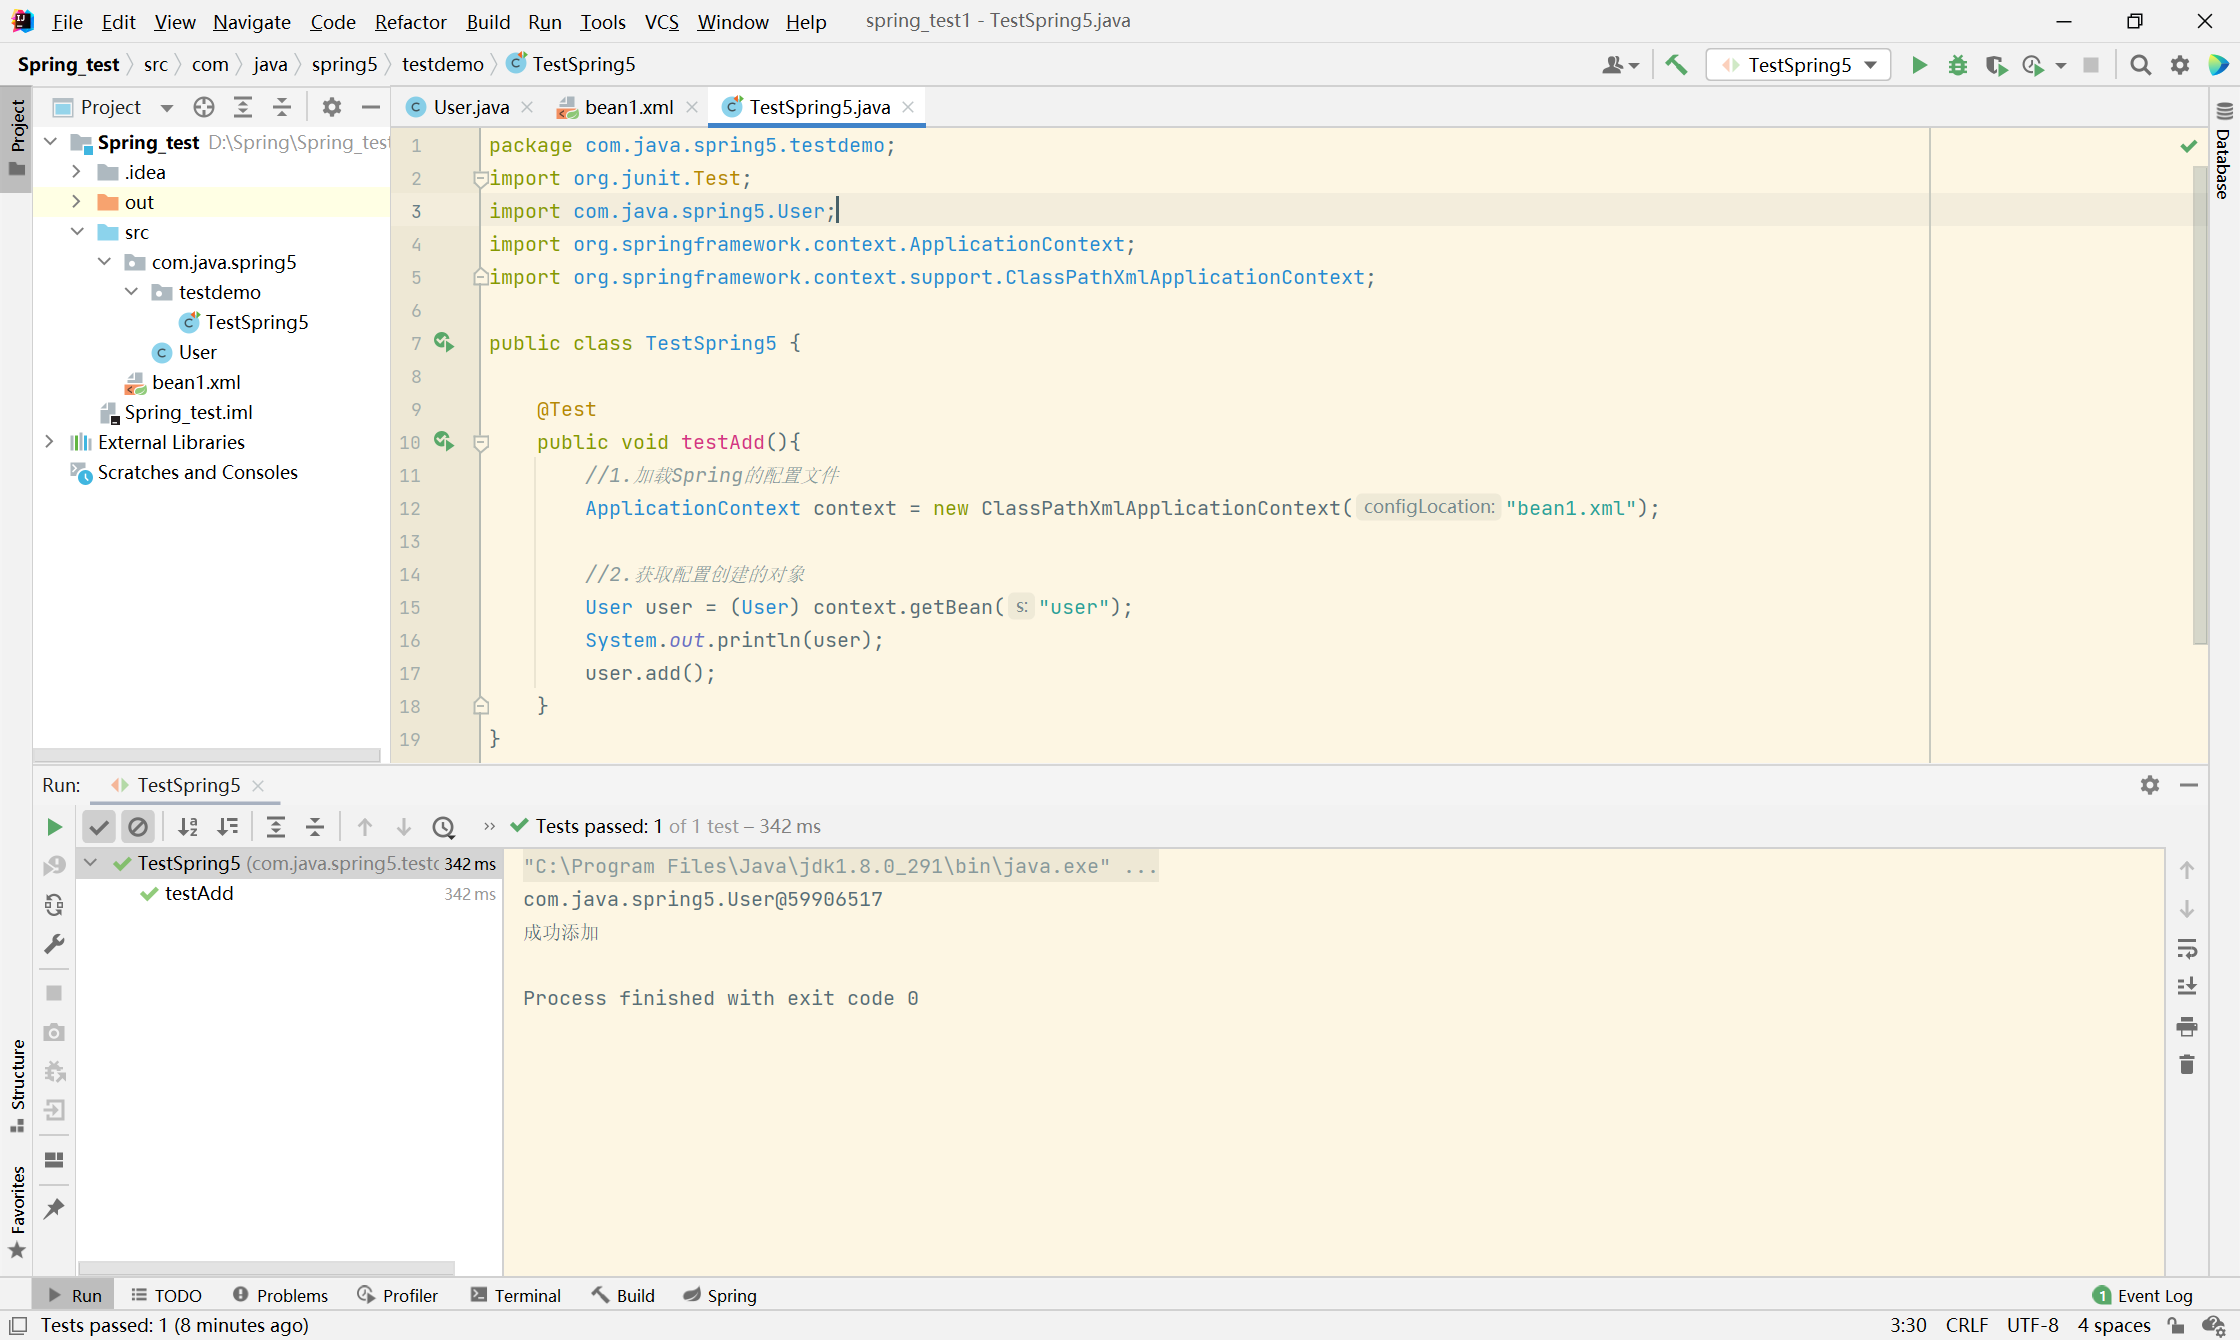Toggle show ignored tests button

pyautogui.click(x=138, y=827)
